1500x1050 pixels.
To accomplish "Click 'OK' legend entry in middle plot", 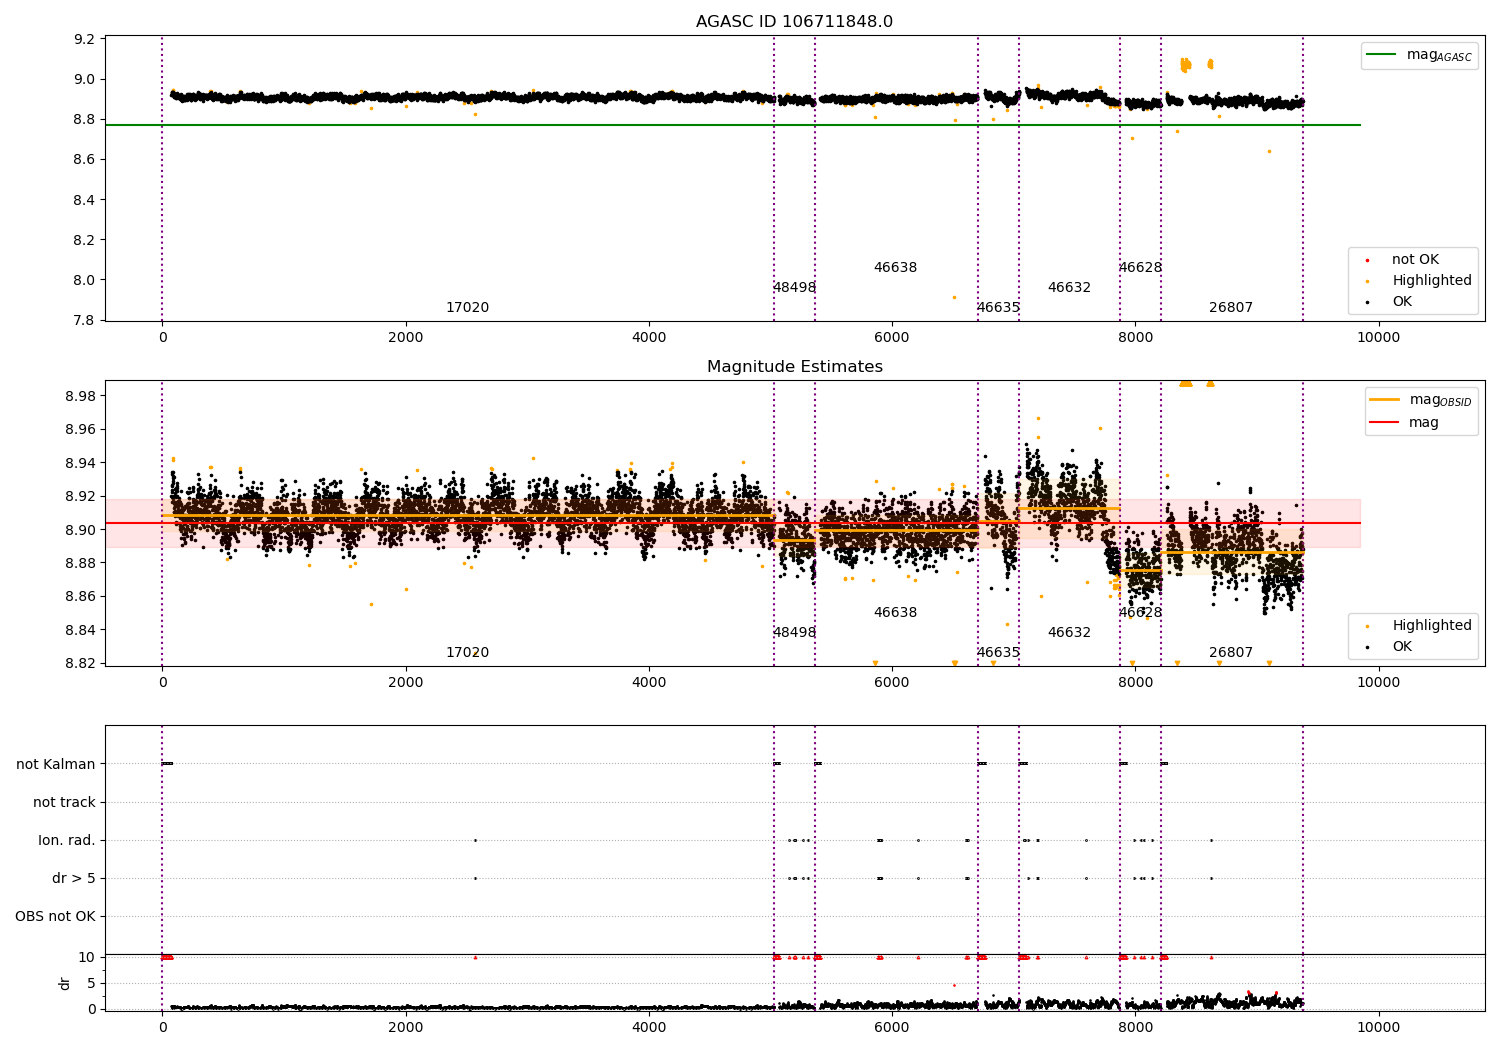I will [1402, 646].
